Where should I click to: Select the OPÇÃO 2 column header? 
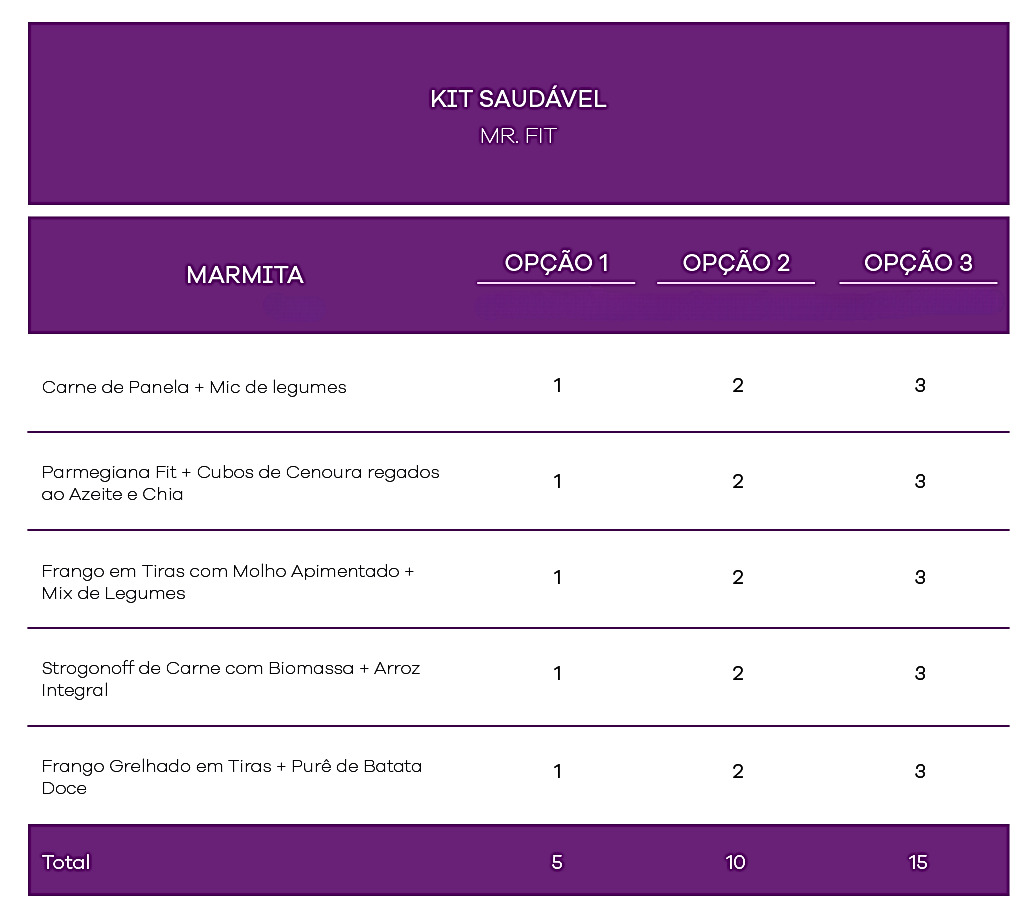coord(736,263)
